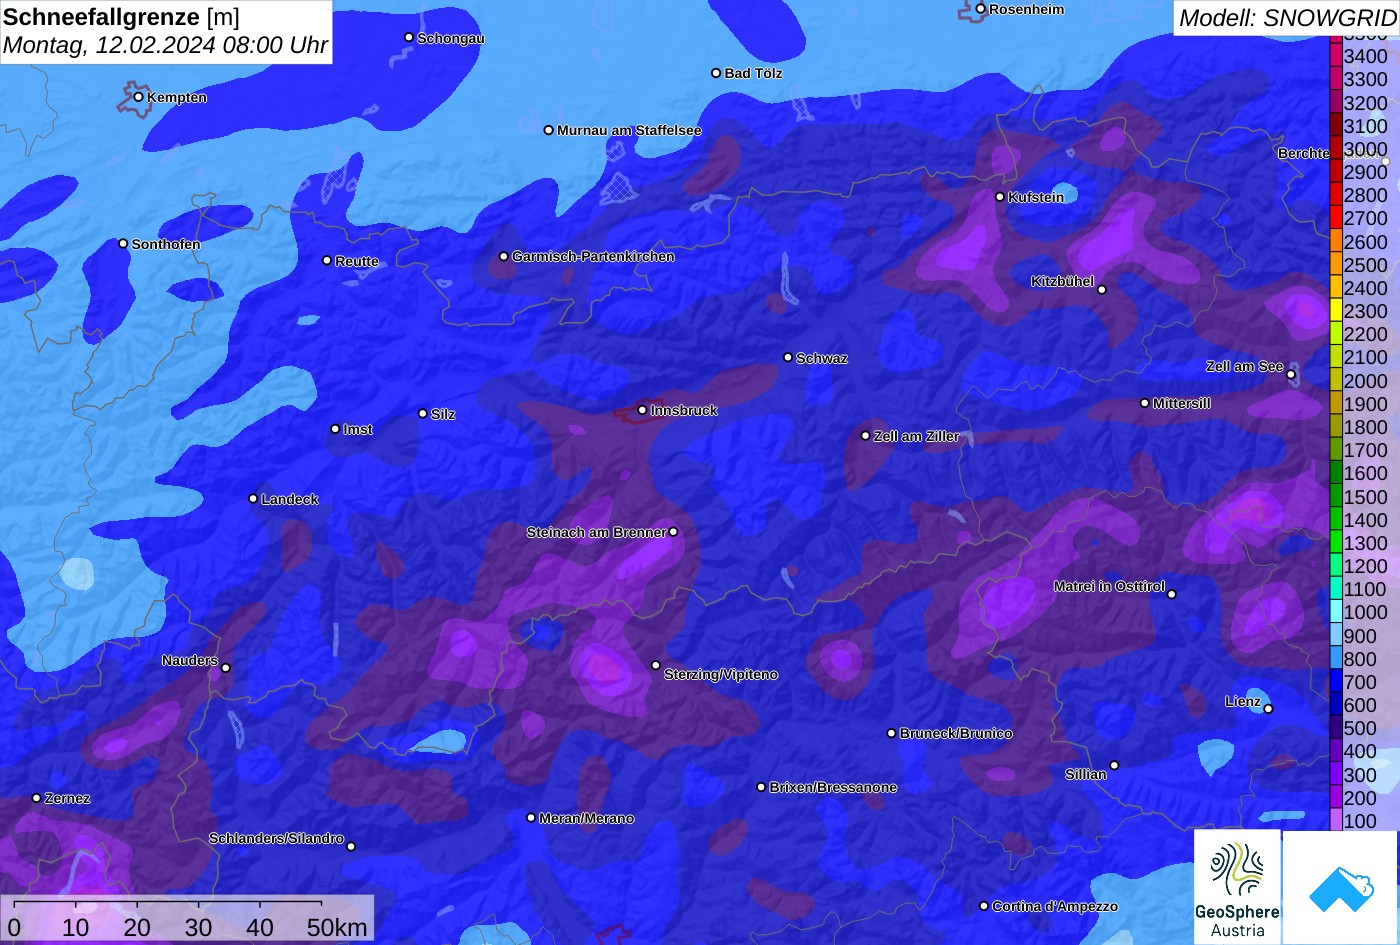The width and height of the screenshot is (1400, 945).
Task: Click the Brixen/Bressanone marker dot
Action: point(761,787)
